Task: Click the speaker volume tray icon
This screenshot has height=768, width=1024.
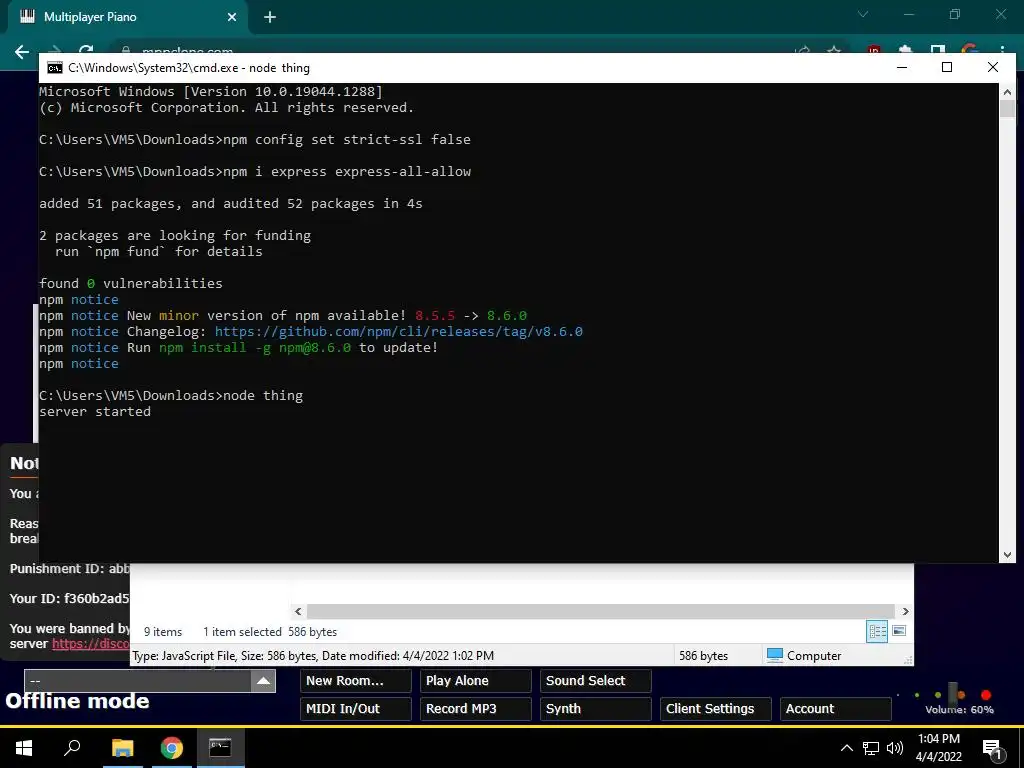Action: (895, 748)
